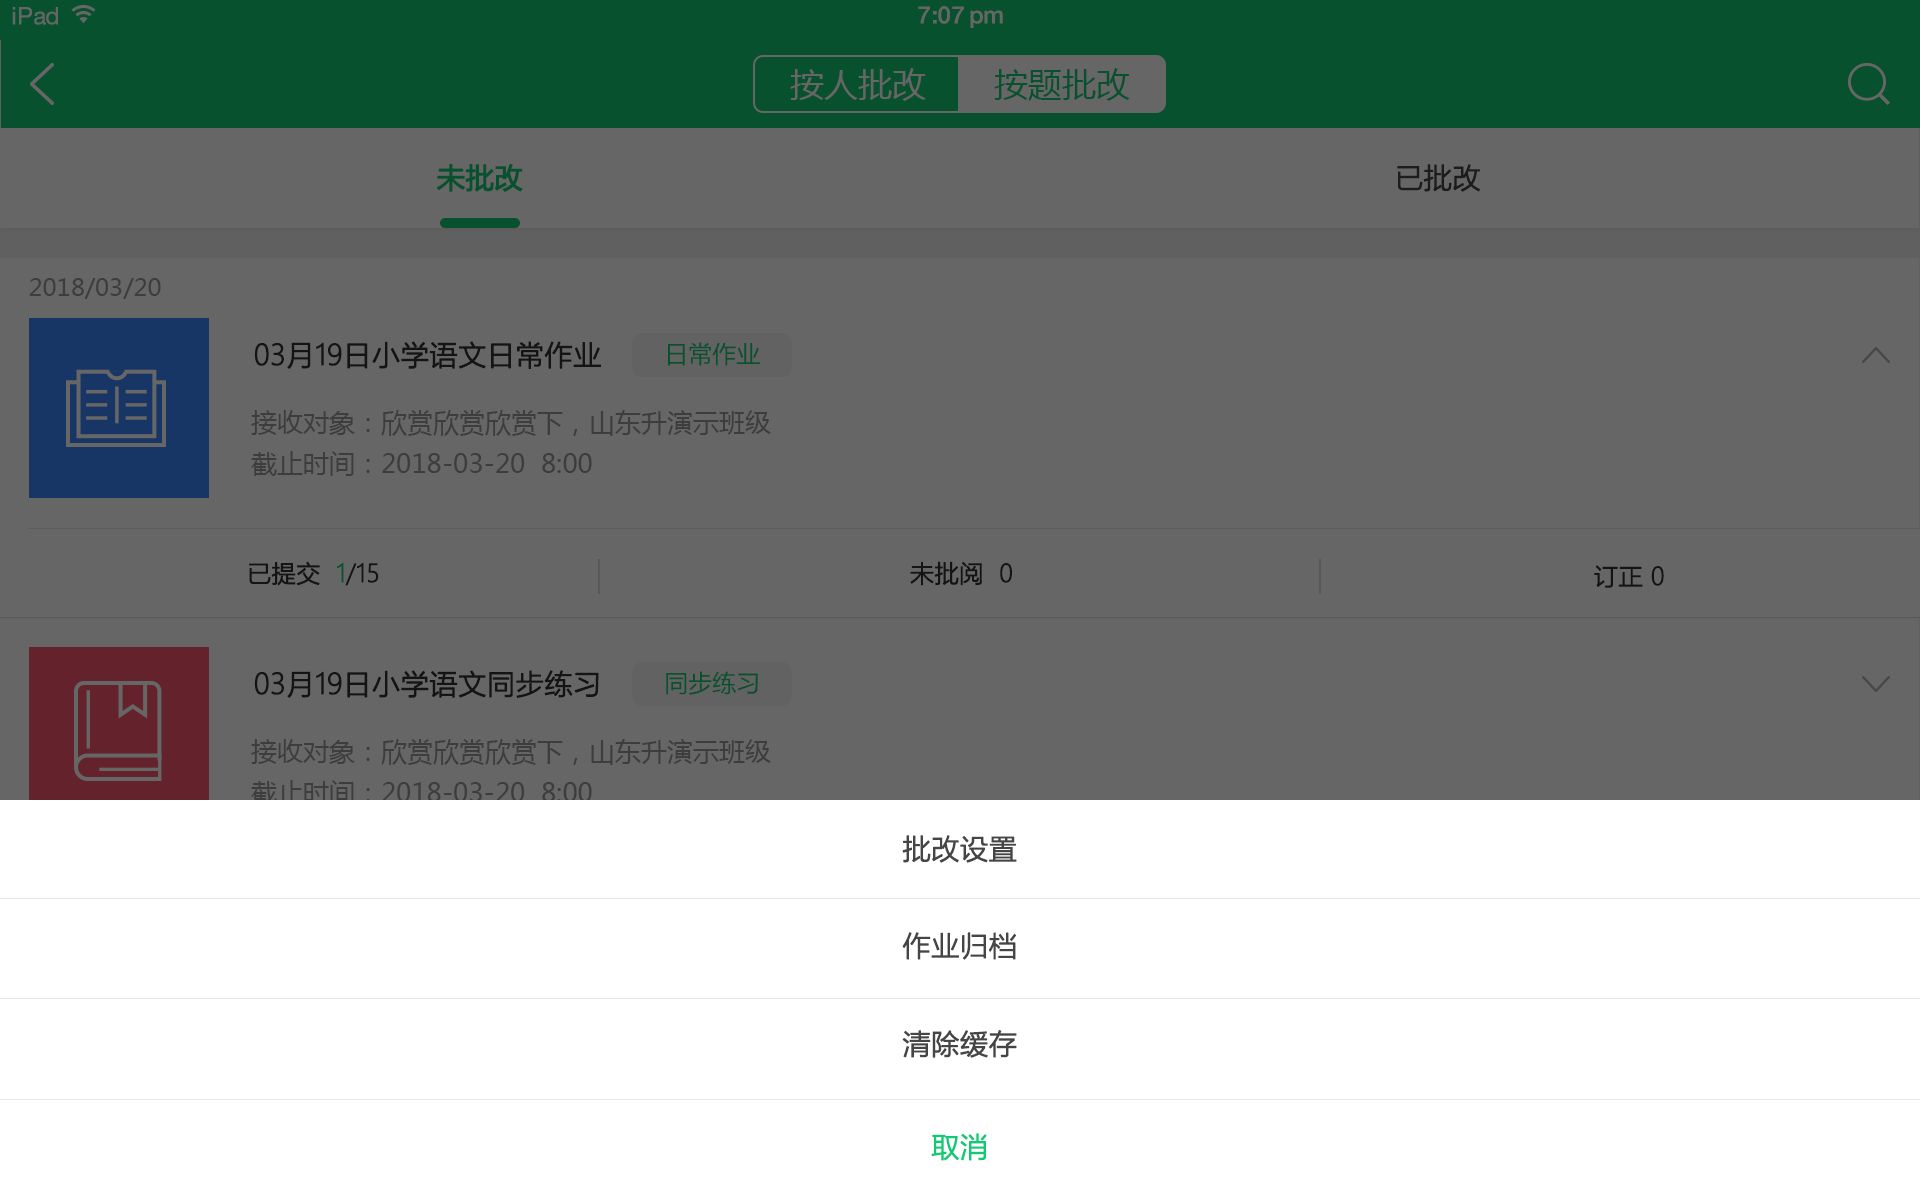
Task: Select the 已批改 tab
Action: point(1438,178)
